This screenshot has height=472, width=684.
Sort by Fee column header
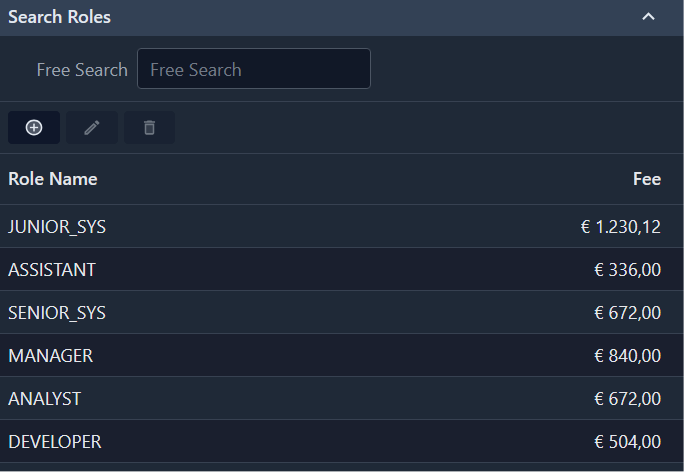pos(646,179)
